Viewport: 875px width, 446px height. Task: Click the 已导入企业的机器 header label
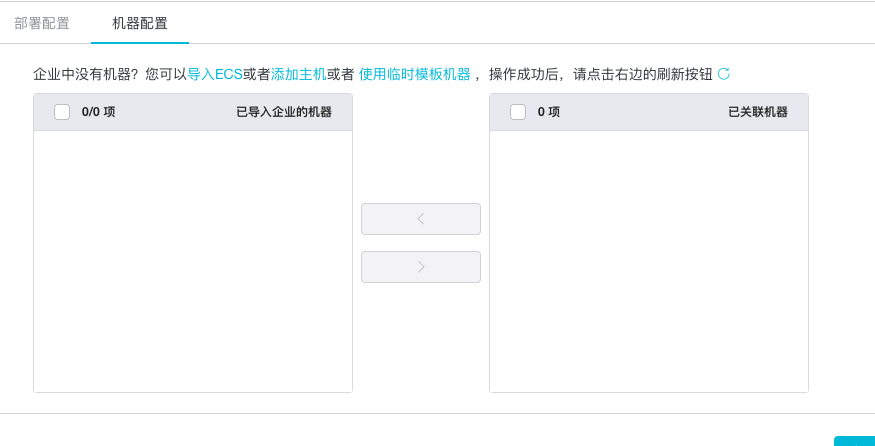tap(284, 112)
